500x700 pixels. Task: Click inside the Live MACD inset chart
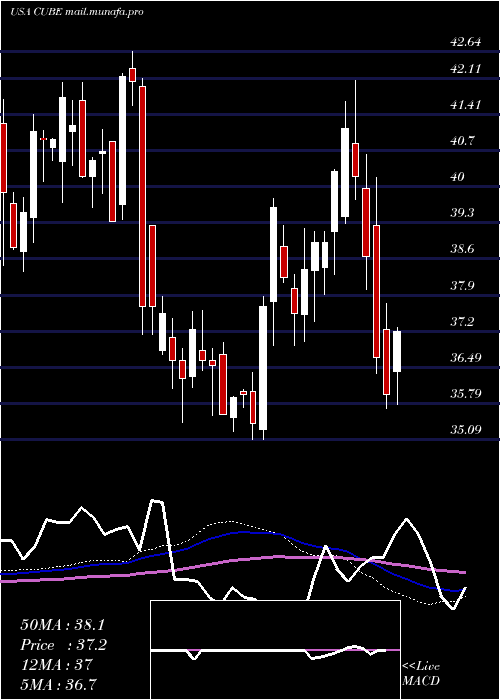275,650
